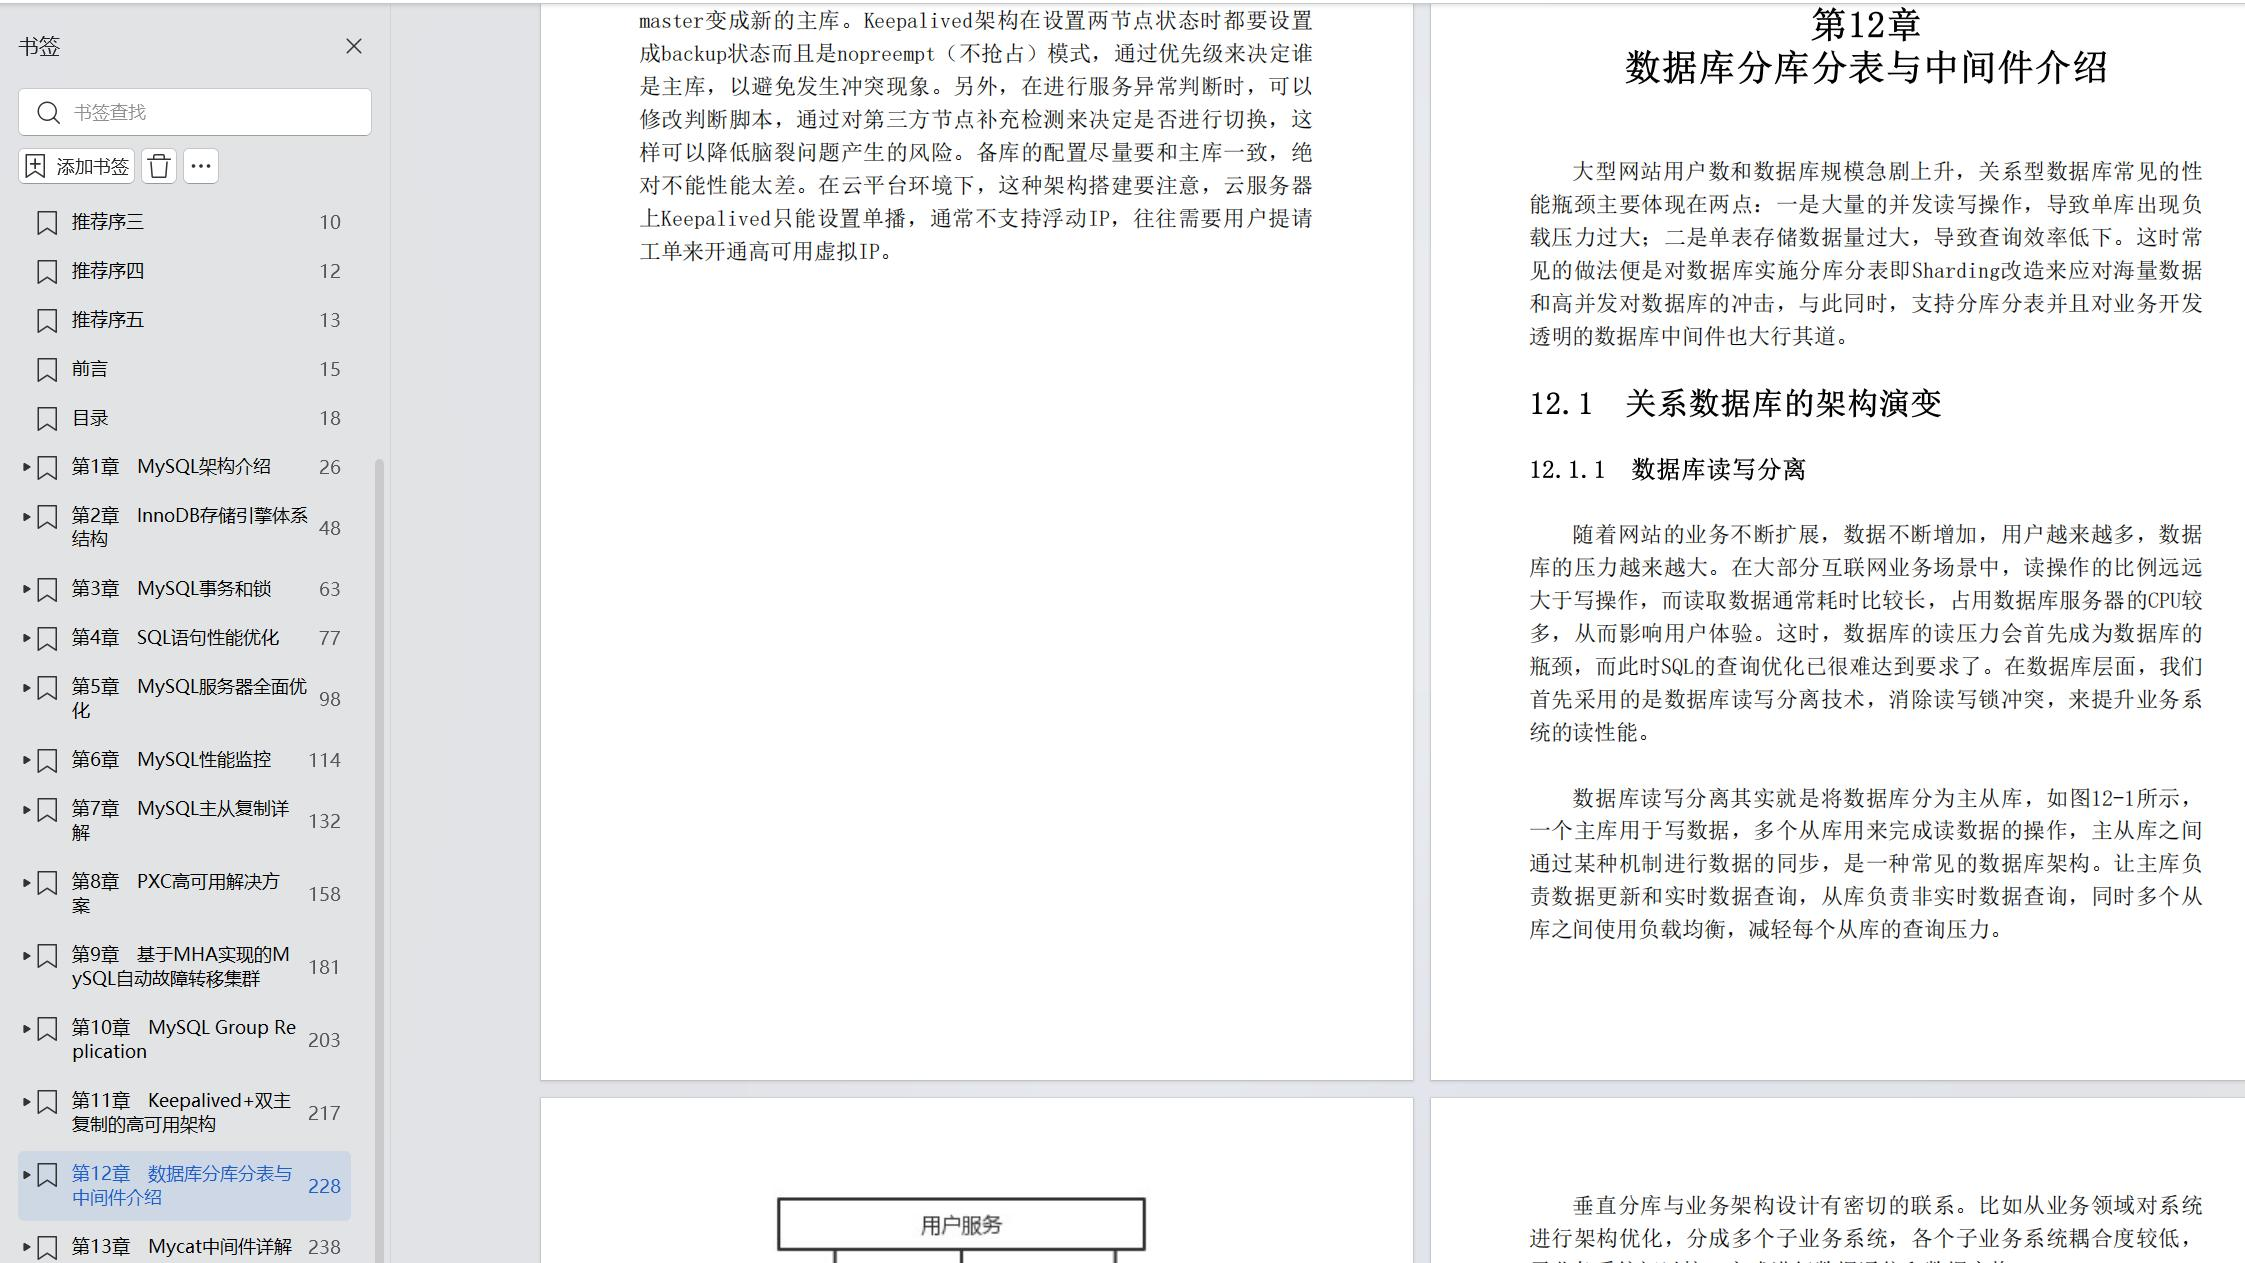2245x1263 pixels.
Task: Jump to 第3章 MySQL事务和锁
Action: tap(171, 589)
